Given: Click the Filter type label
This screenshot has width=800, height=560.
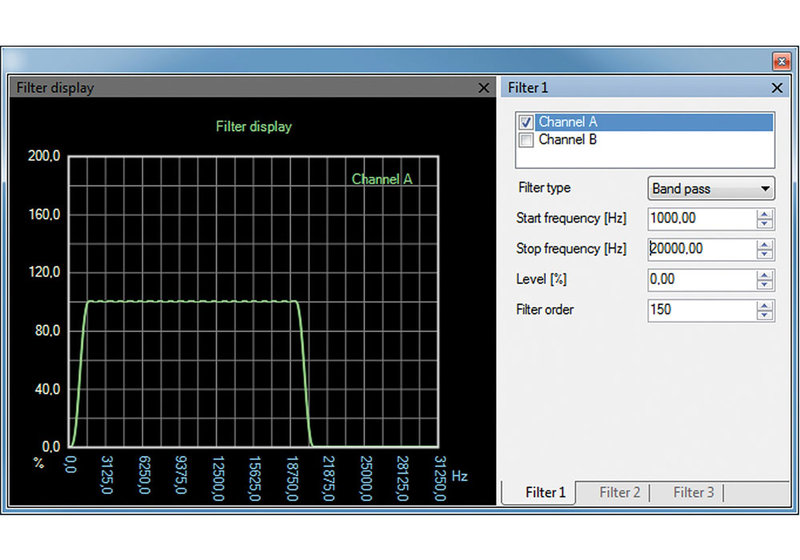Looking at the screenshot, I should point(544,188).
